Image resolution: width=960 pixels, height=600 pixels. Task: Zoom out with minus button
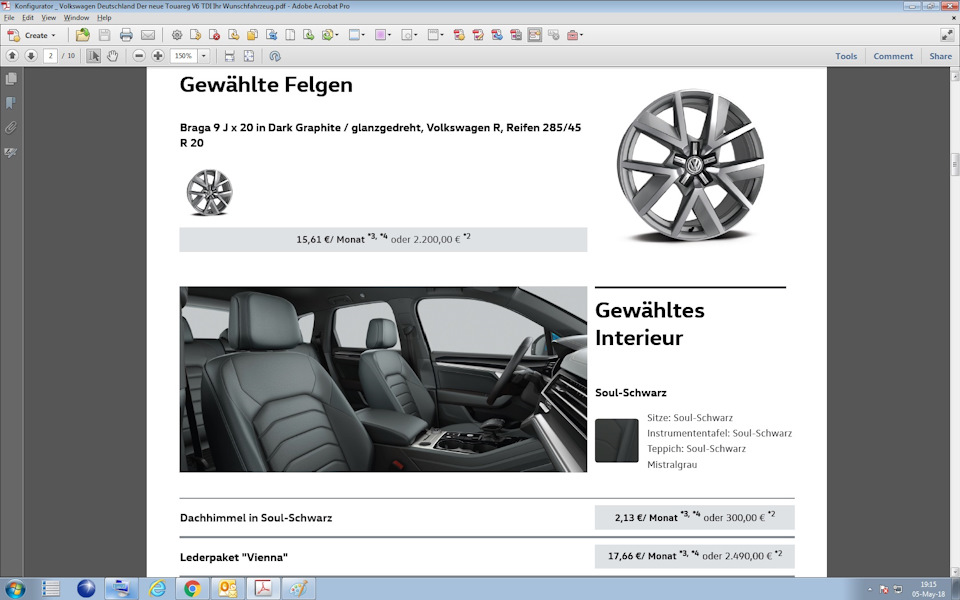click(x=139, y=56)
